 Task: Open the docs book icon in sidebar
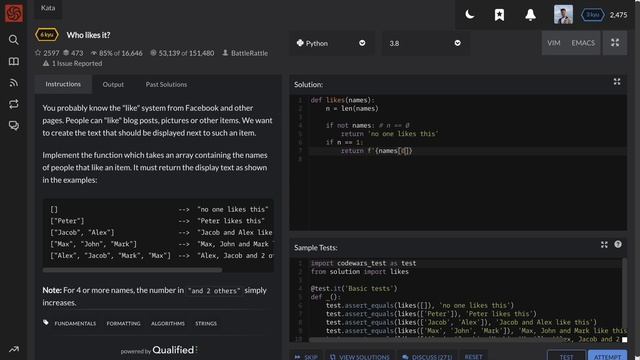tap(13, 61)
